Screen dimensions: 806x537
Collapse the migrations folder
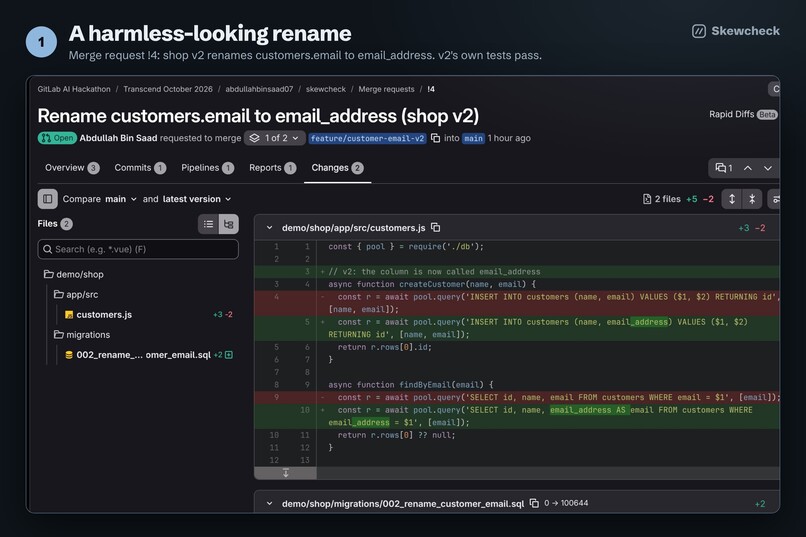click(82, 335)
